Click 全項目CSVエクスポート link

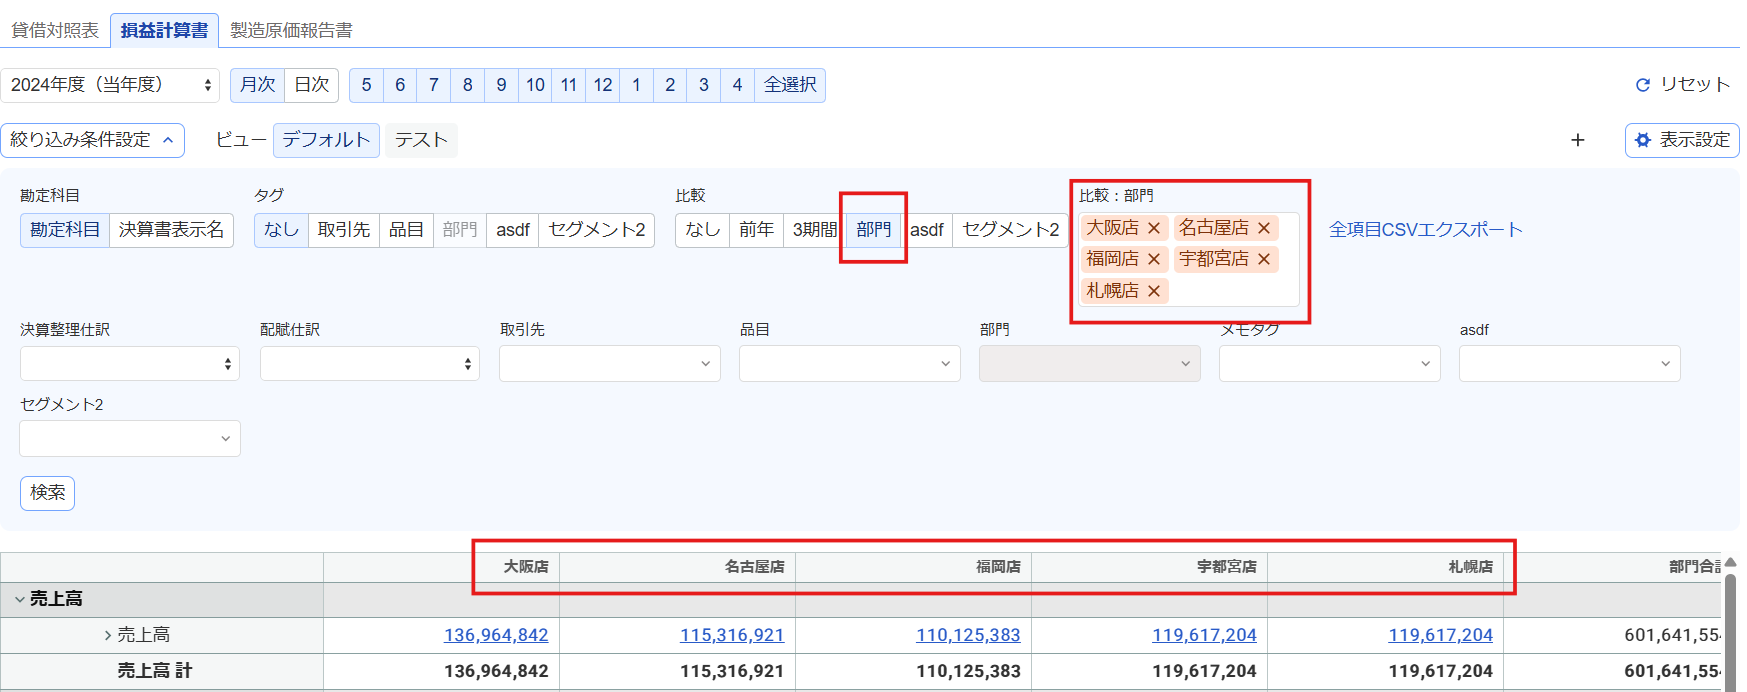1425,230
